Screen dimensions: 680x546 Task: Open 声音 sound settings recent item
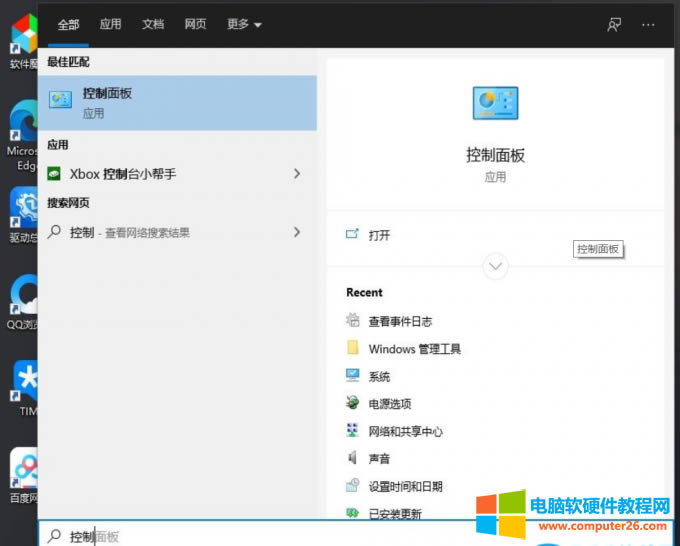pyautogui.click(x=379, y=459)
